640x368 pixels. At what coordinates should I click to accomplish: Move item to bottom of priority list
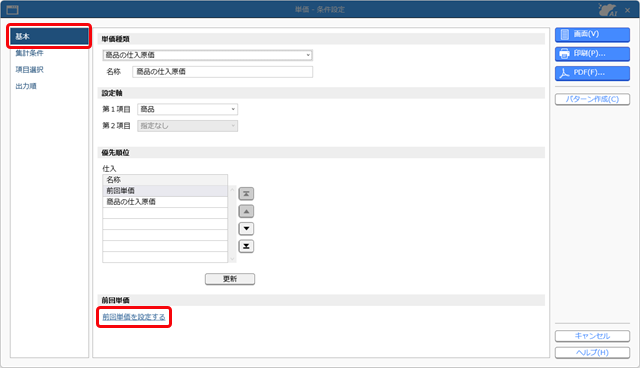246,246
